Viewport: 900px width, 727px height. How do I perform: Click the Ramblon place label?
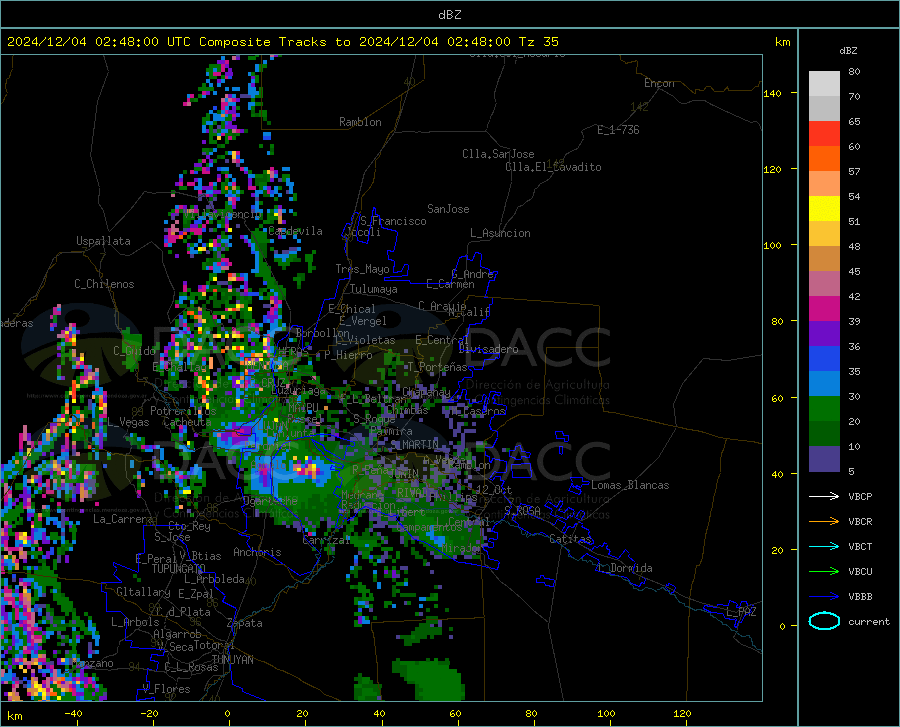360,122
